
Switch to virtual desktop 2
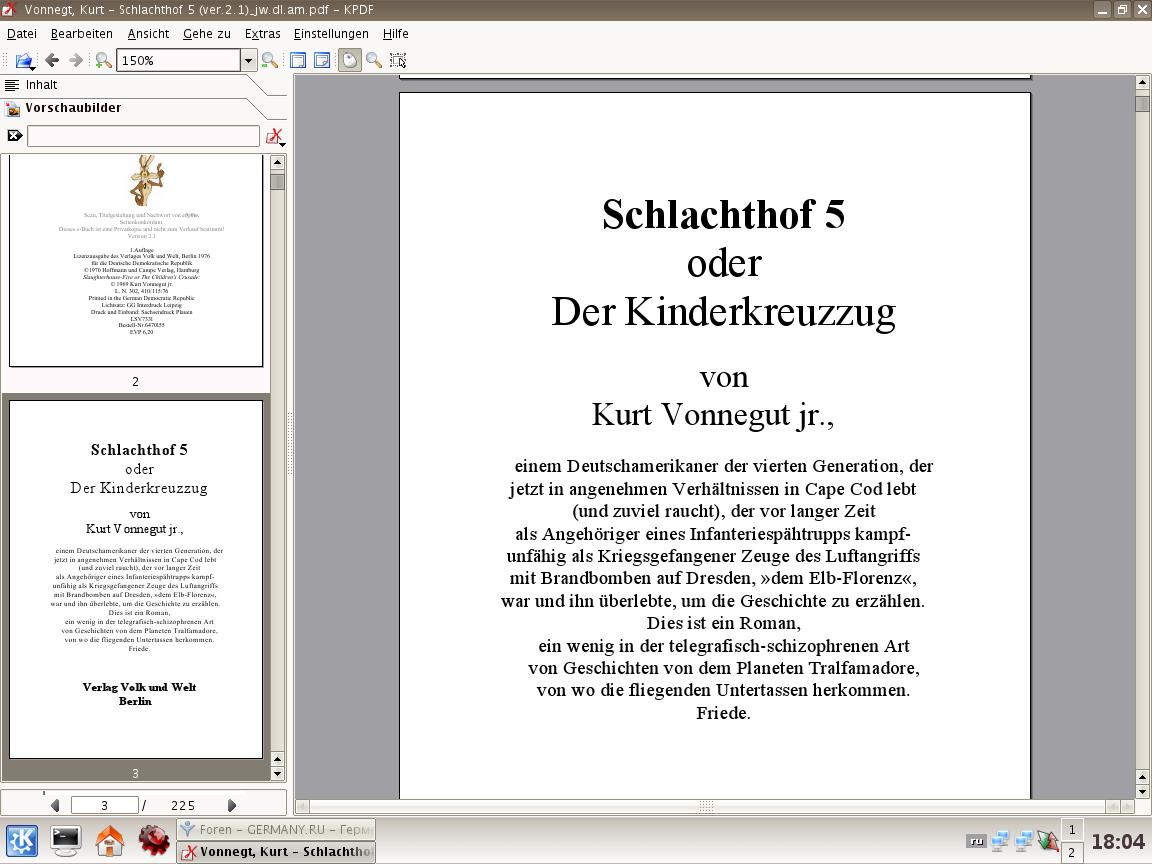coord(1072,852)
